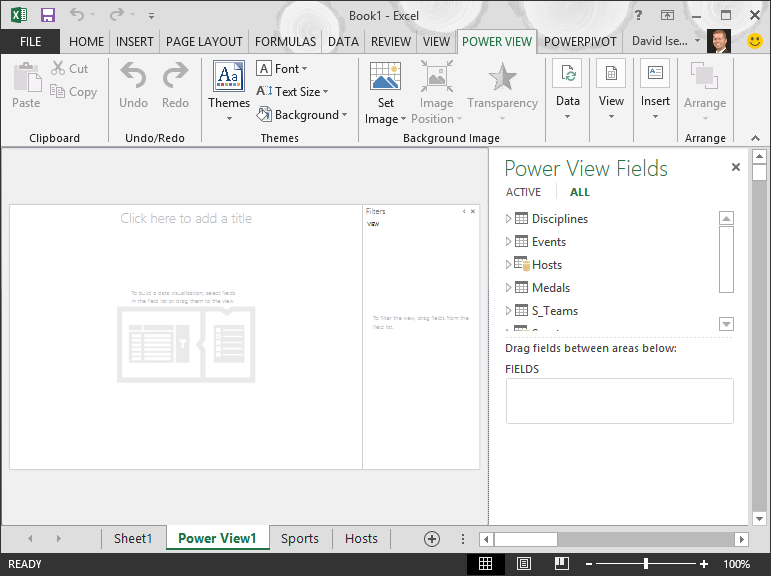Open Ribbon Display Options

click(x=667, y=15)
